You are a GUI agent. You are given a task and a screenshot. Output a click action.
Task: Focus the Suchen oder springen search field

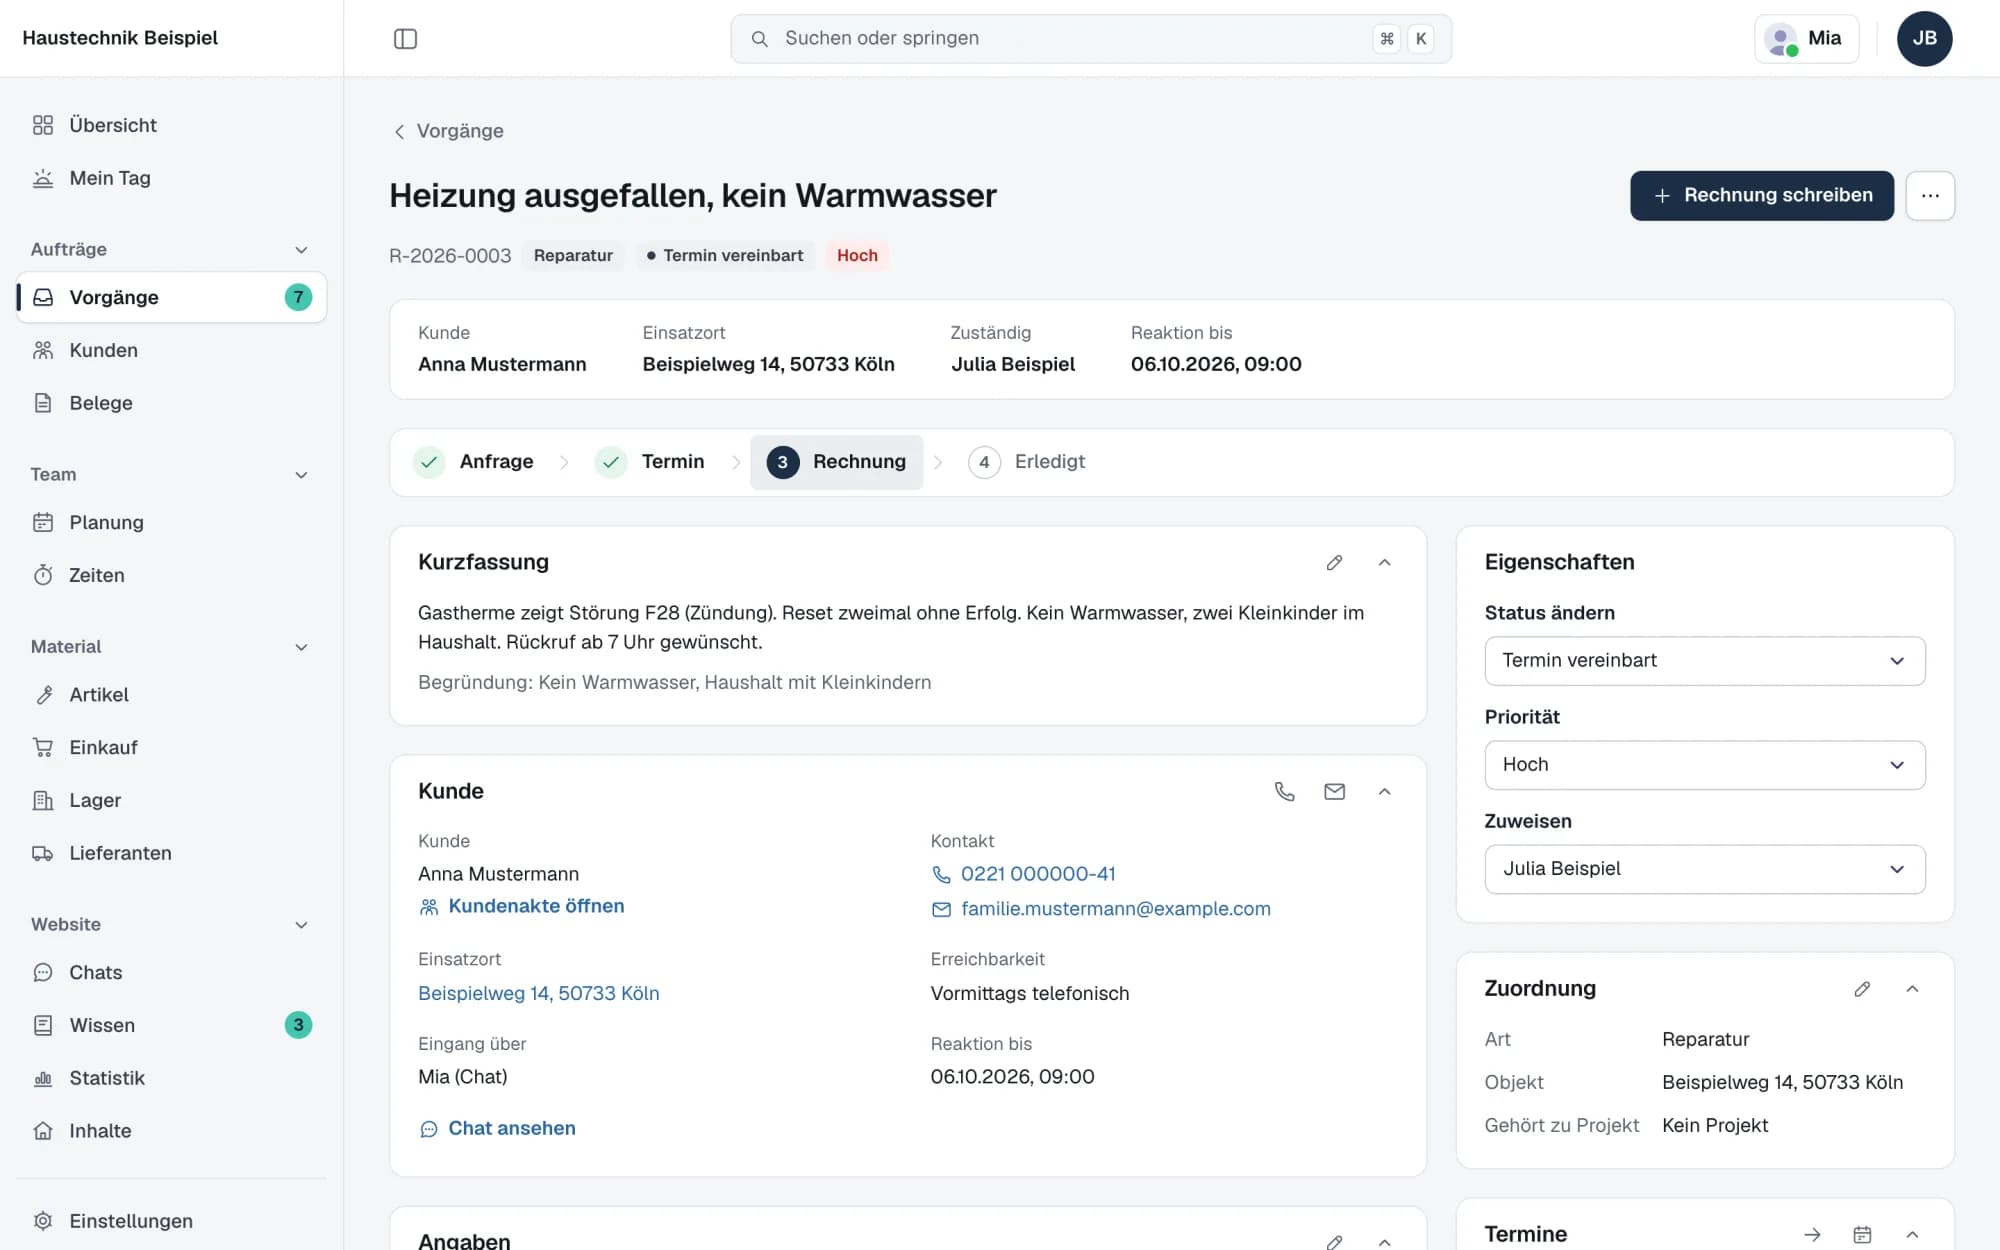pyautogui.click(x=1091, y=39)
